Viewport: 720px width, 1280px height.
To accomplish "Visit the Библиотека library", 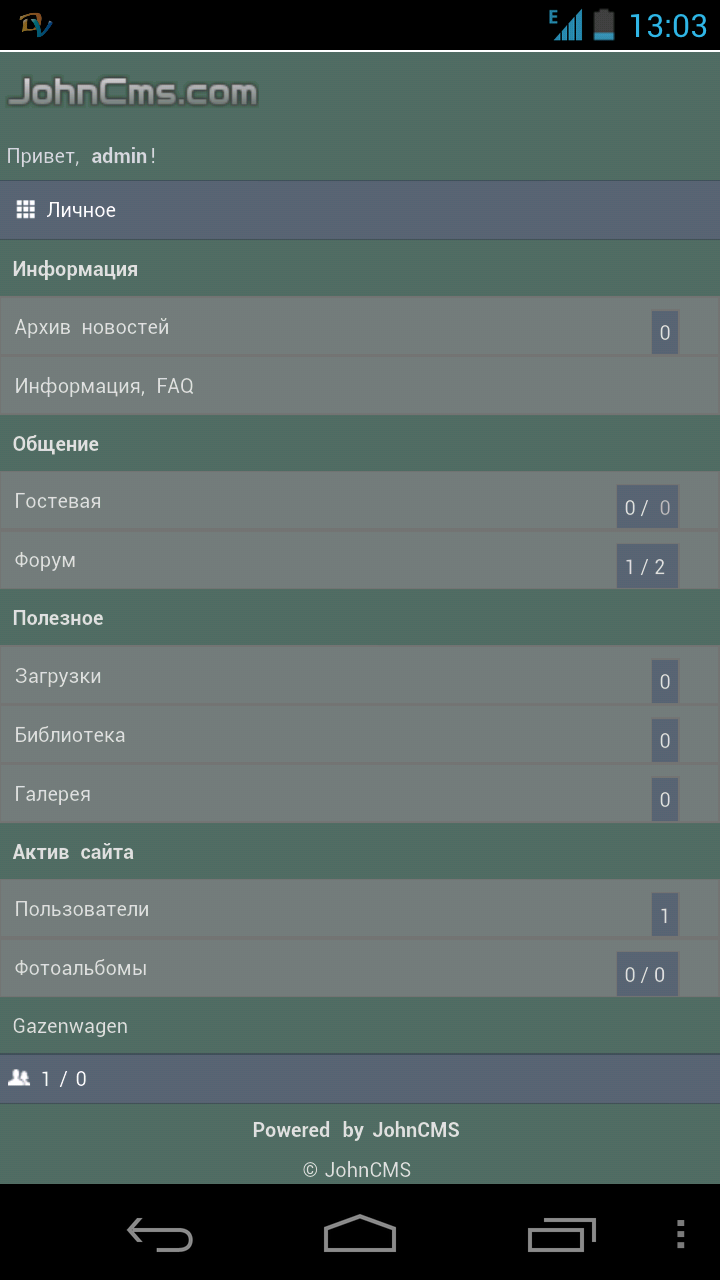I will pyautogui.click(x=70, y=735).
